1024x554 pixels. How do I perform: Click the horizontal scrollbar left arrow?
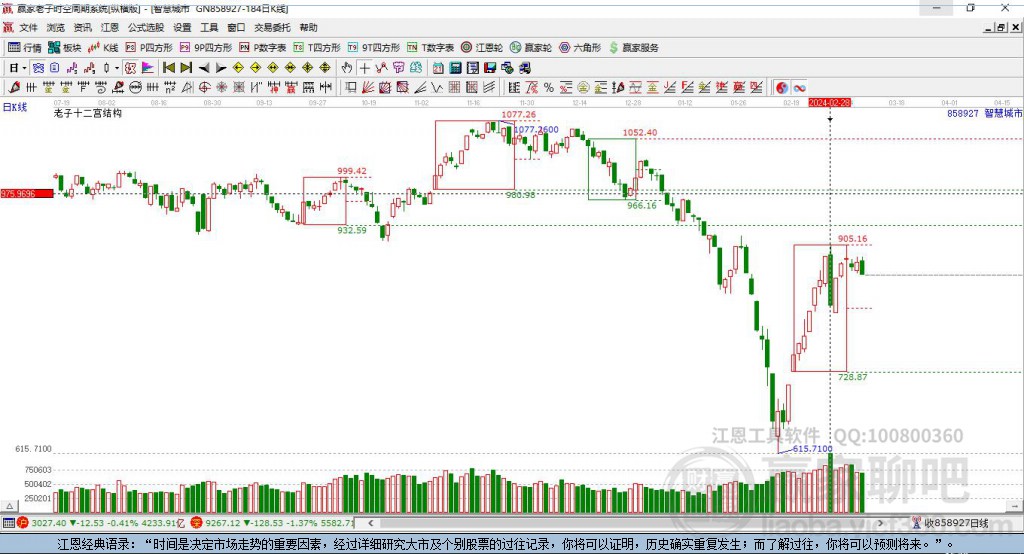370,523
